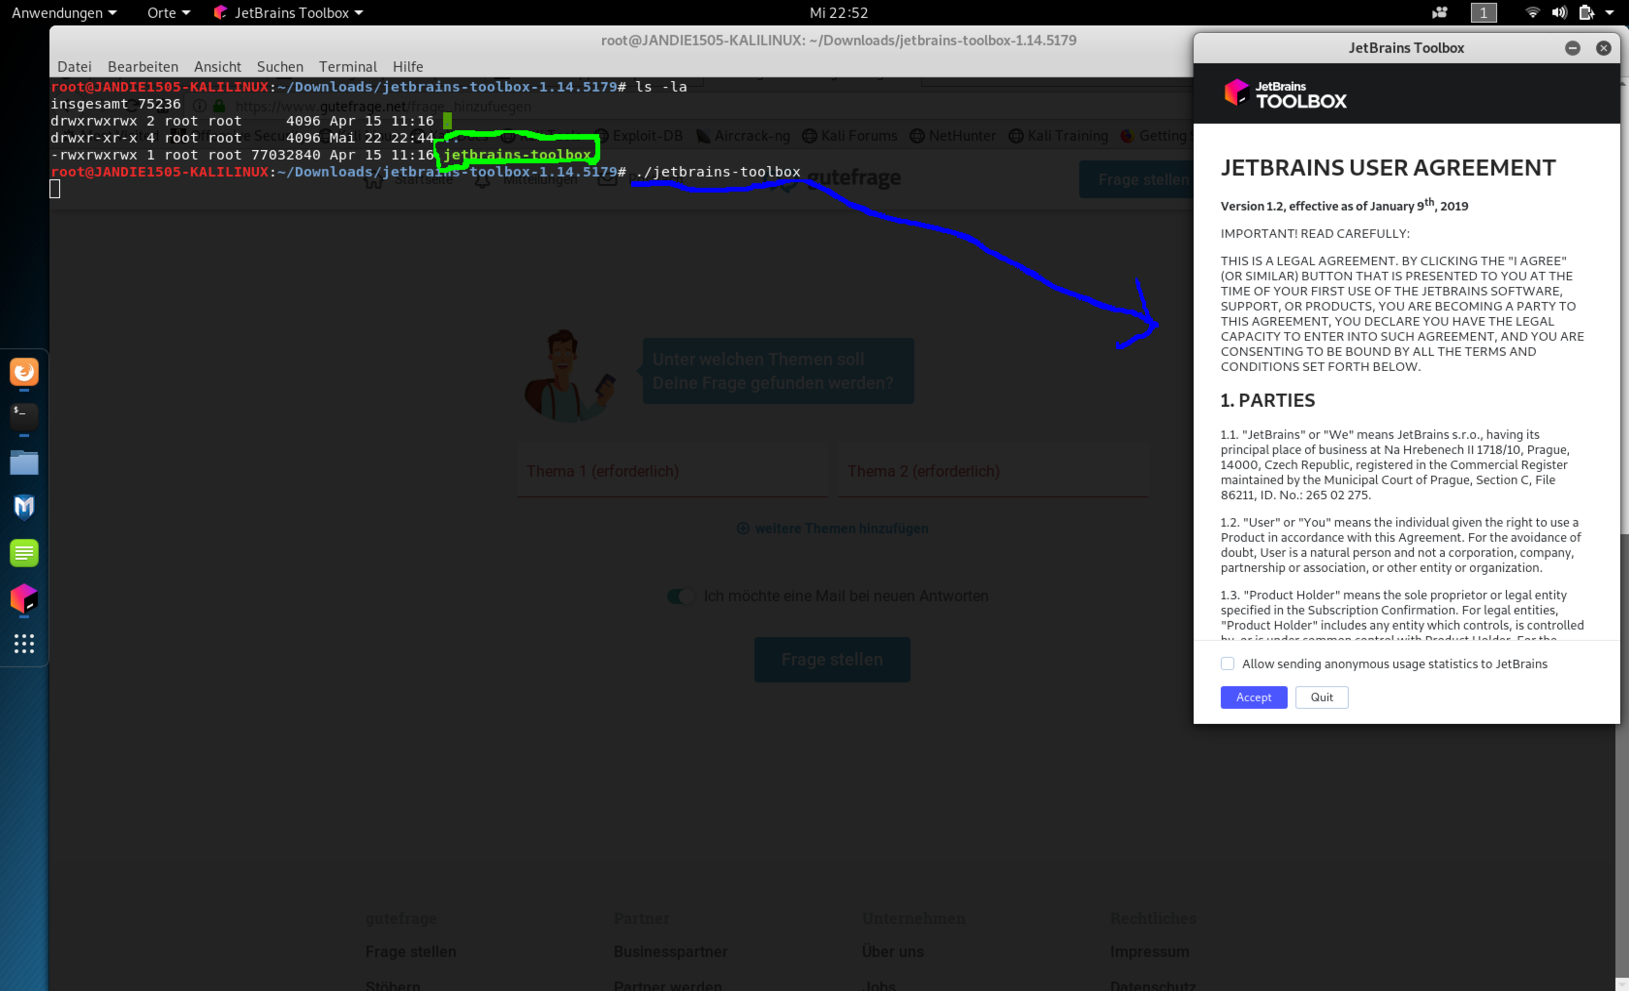This screenshot has height=991, width=1629.
Task: Open the Bearbeiten menu in terminal
Action: (x=142, y=67)
